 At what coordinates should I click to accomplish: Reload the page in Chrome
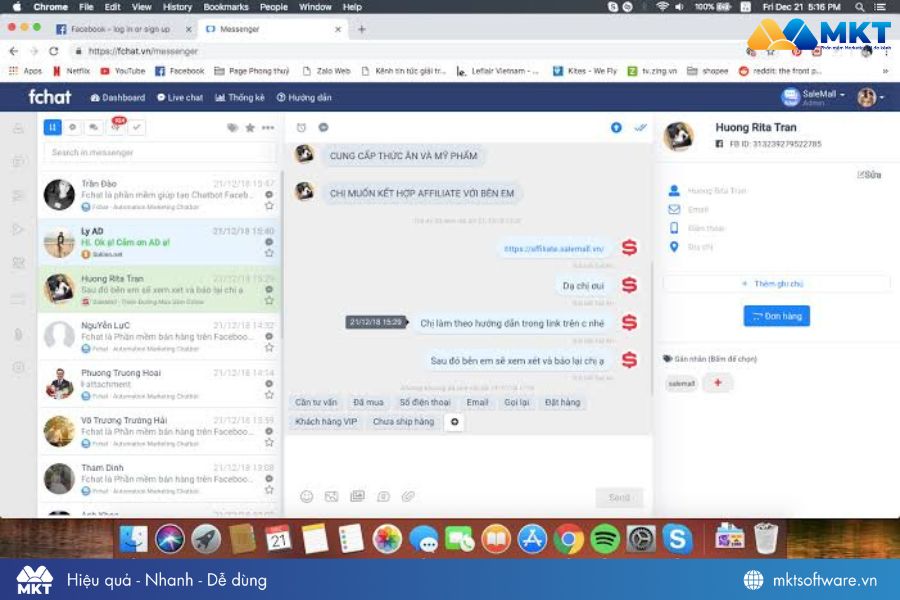pyautogui.click(x=53, y=51)
